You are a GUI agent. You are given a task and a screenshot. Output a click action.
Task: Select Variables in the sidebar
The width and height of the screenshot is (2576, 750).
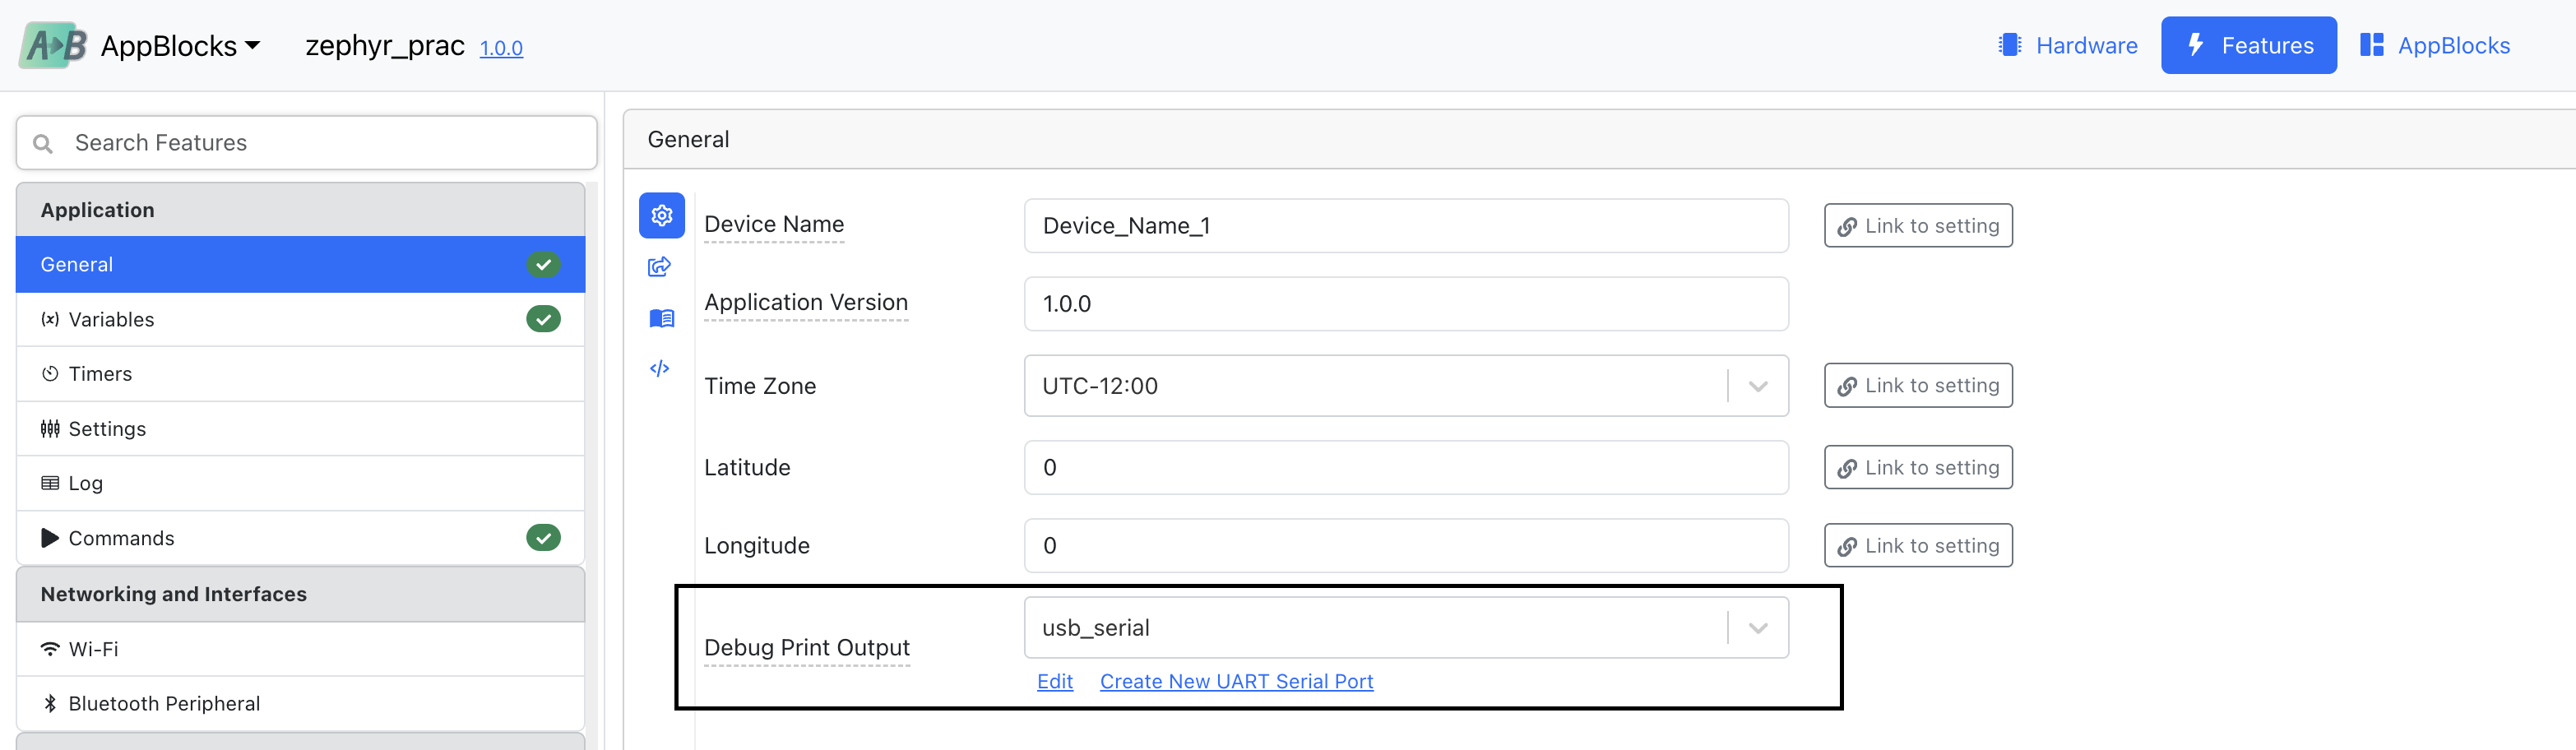(300, 319)
